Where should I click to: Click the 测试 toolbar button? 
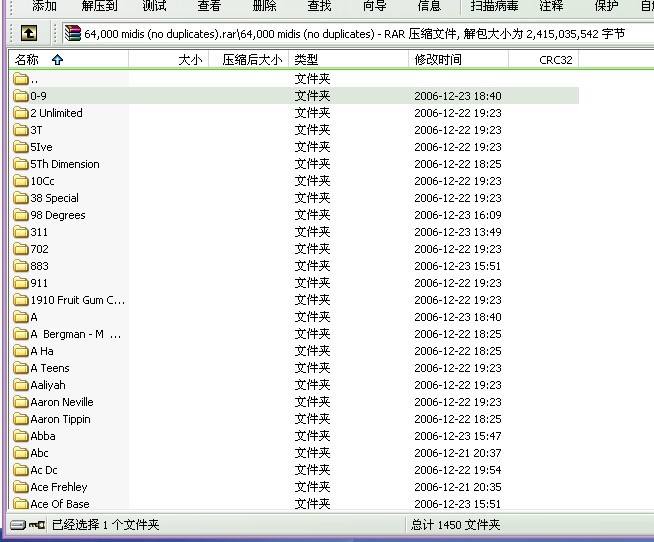point(154,6)
